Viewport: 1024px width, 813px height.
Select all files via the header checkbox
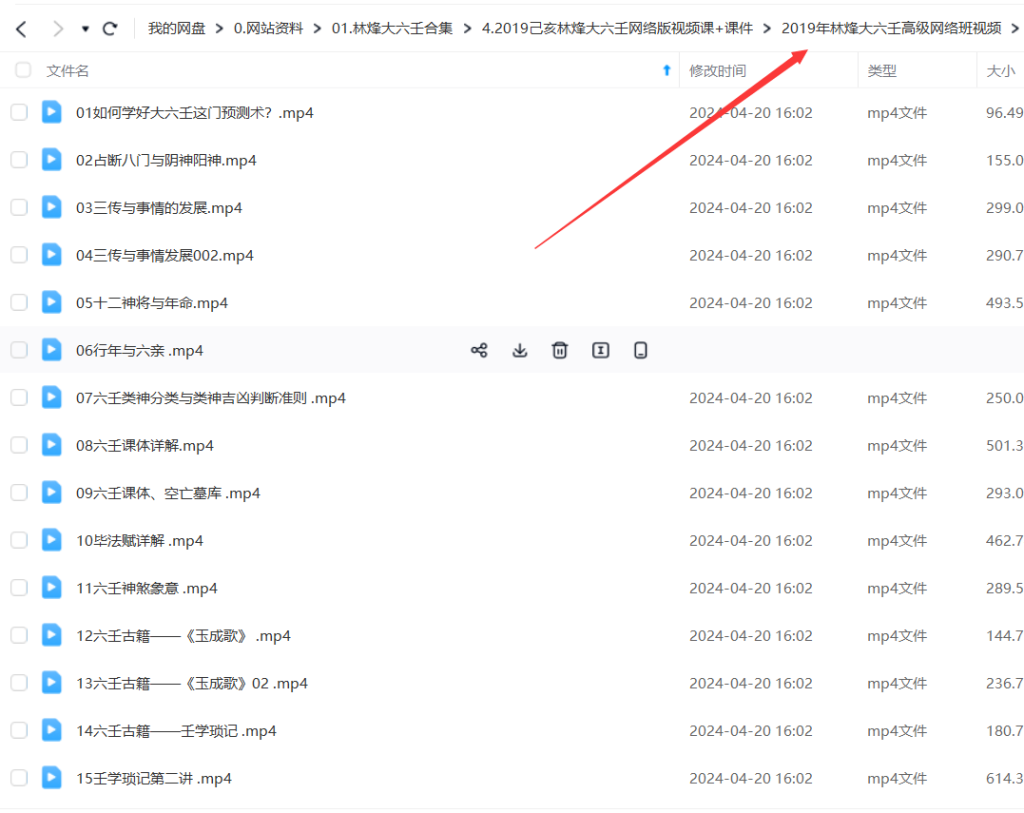tap(22, 70)
